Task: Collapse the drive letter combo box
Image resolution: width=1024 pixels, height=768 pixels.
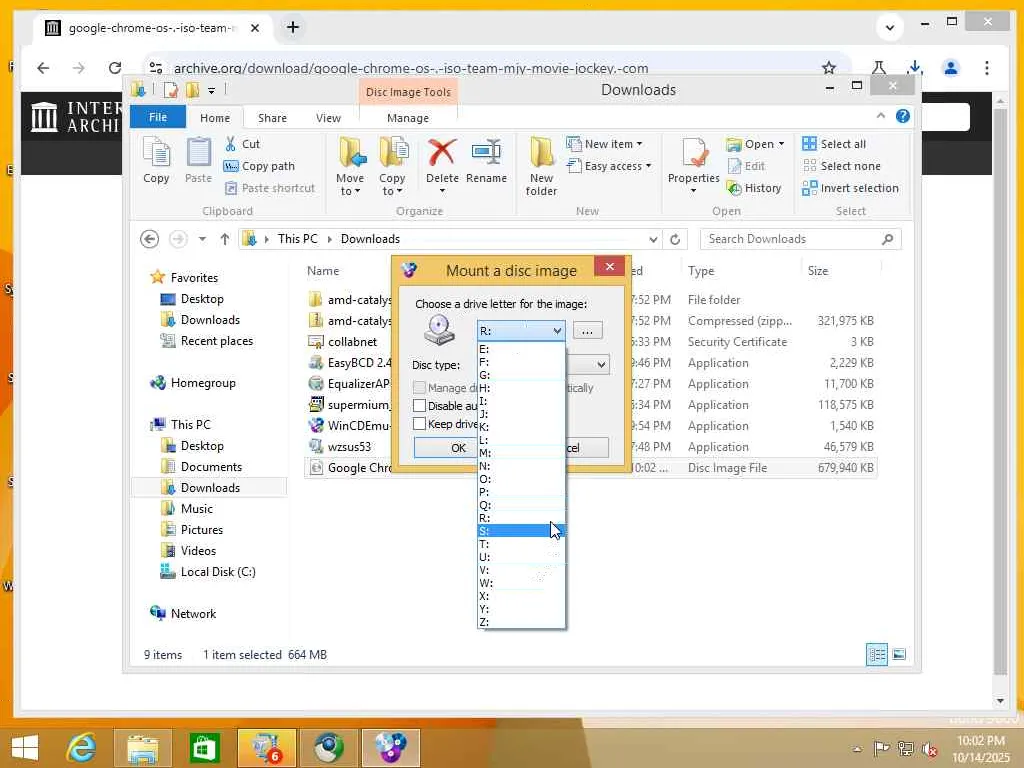Action: 557,330
